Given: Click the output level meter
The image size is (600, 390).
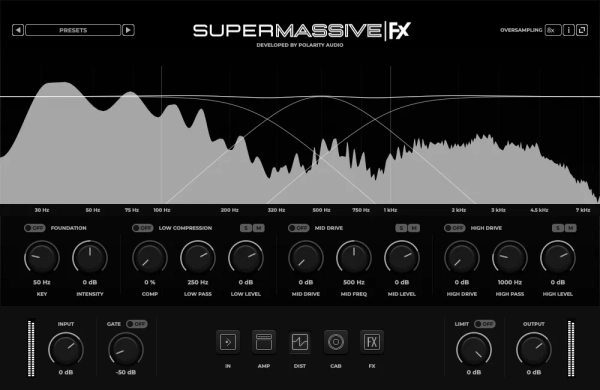Looking at the screenshot, I should coord(571,349).
